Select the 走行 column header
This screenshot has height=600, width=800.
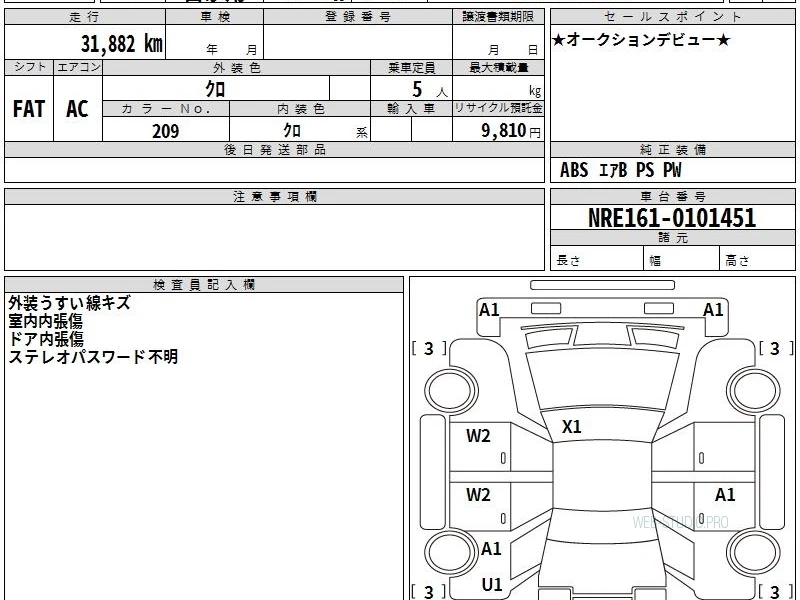[x=85, y=17]
